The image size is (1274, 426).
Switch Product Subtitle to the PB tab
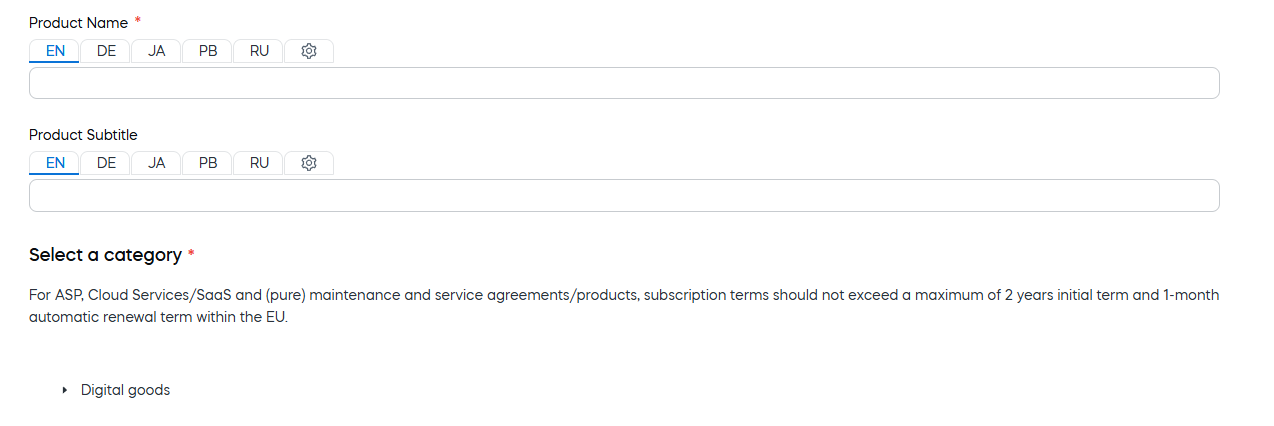208,163
